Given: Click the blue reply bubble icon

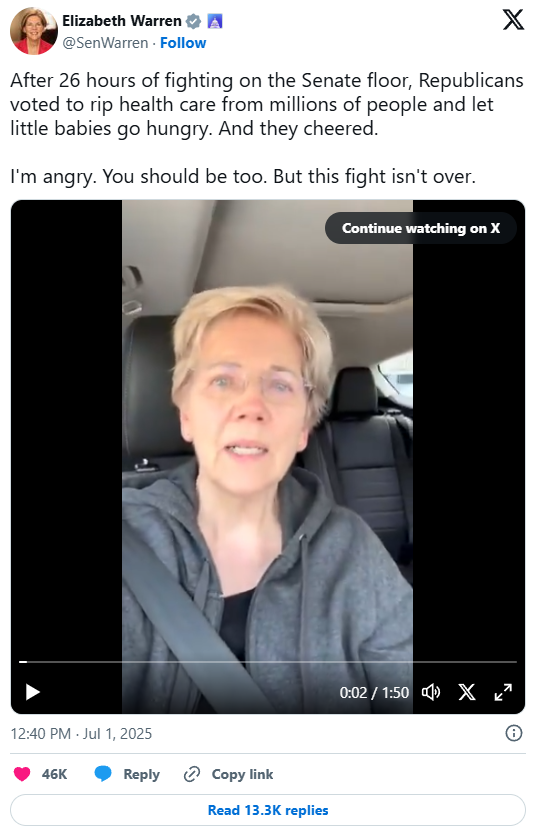Looking at the screenshot, I should [103, 774].
